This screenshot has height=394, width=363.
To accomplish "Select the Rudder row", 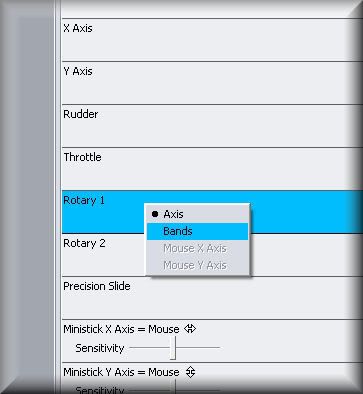I will (x=212, y=126).
